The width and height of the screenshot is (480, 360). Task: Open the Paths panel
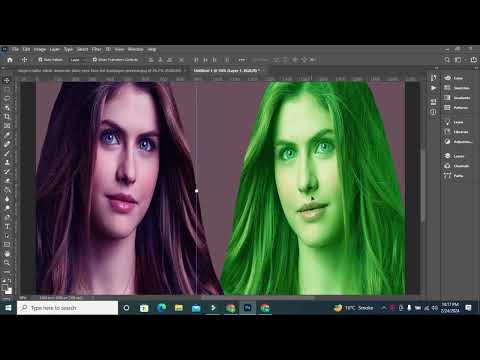[454, 176]
